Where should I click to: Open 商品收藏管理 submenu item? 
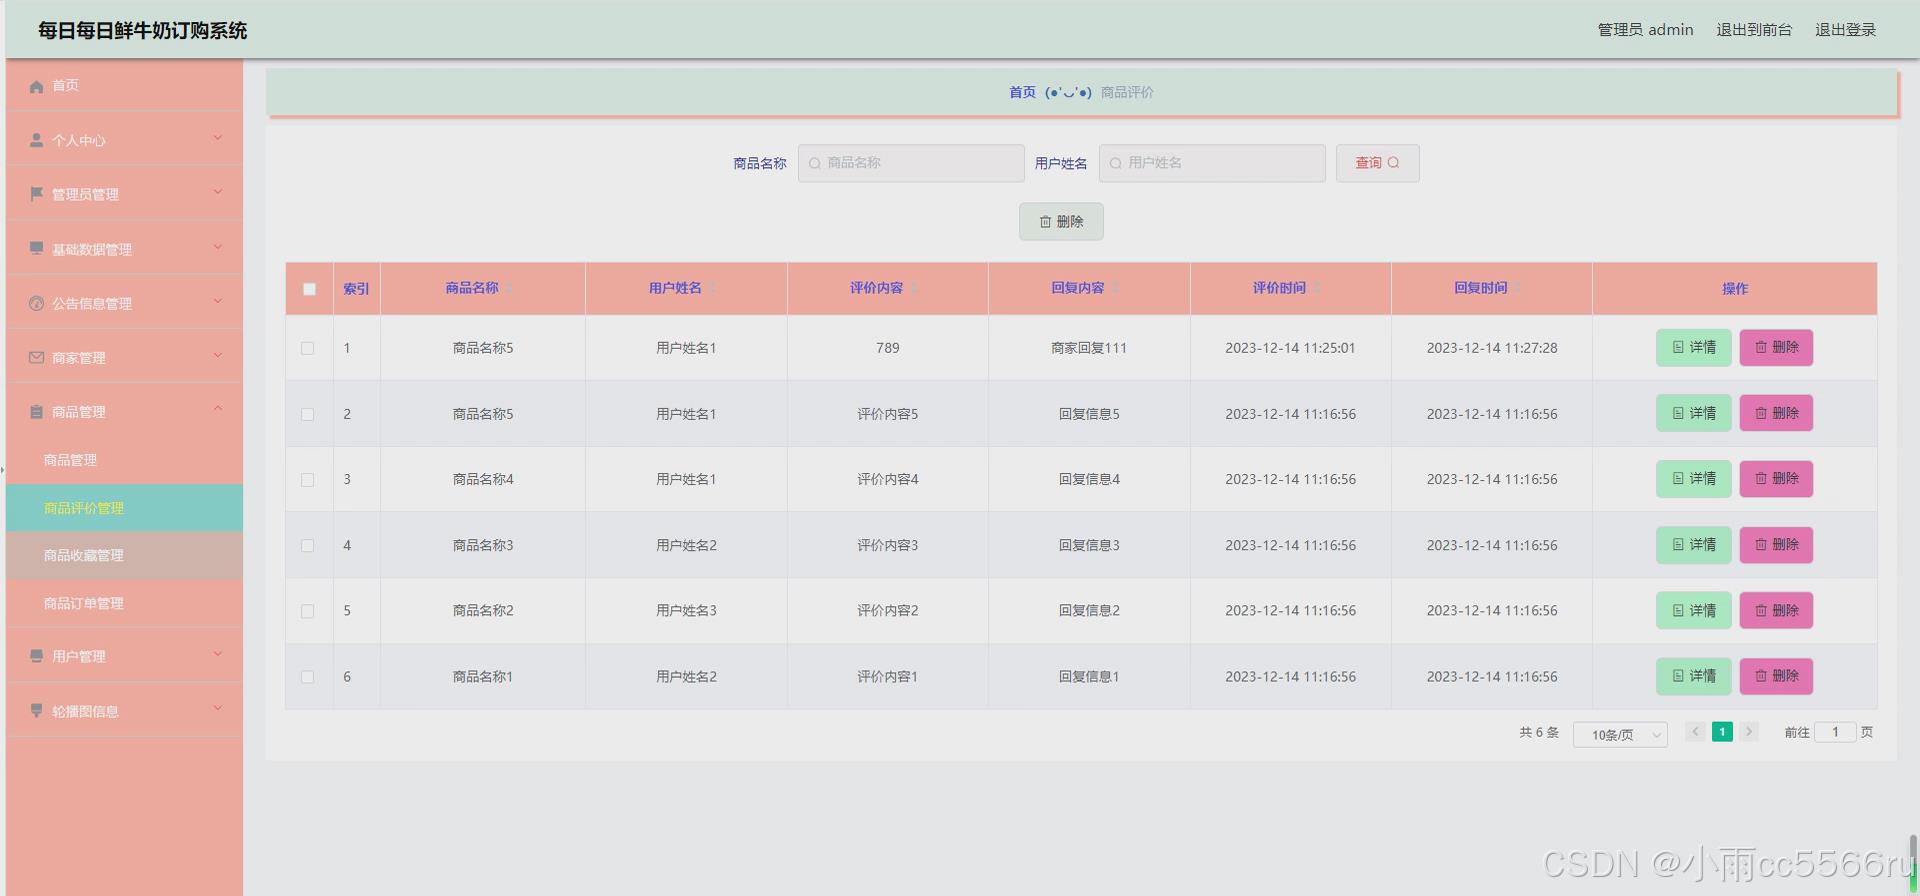tap(124, 556)
